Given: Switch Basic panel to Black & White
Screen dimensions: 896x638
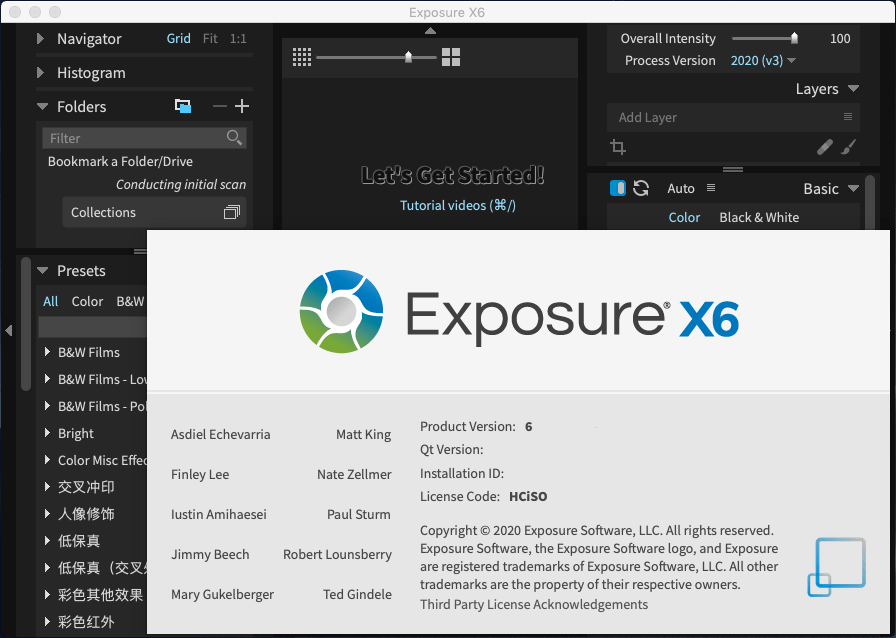Looking at the screenshot, I should point(759,217).
